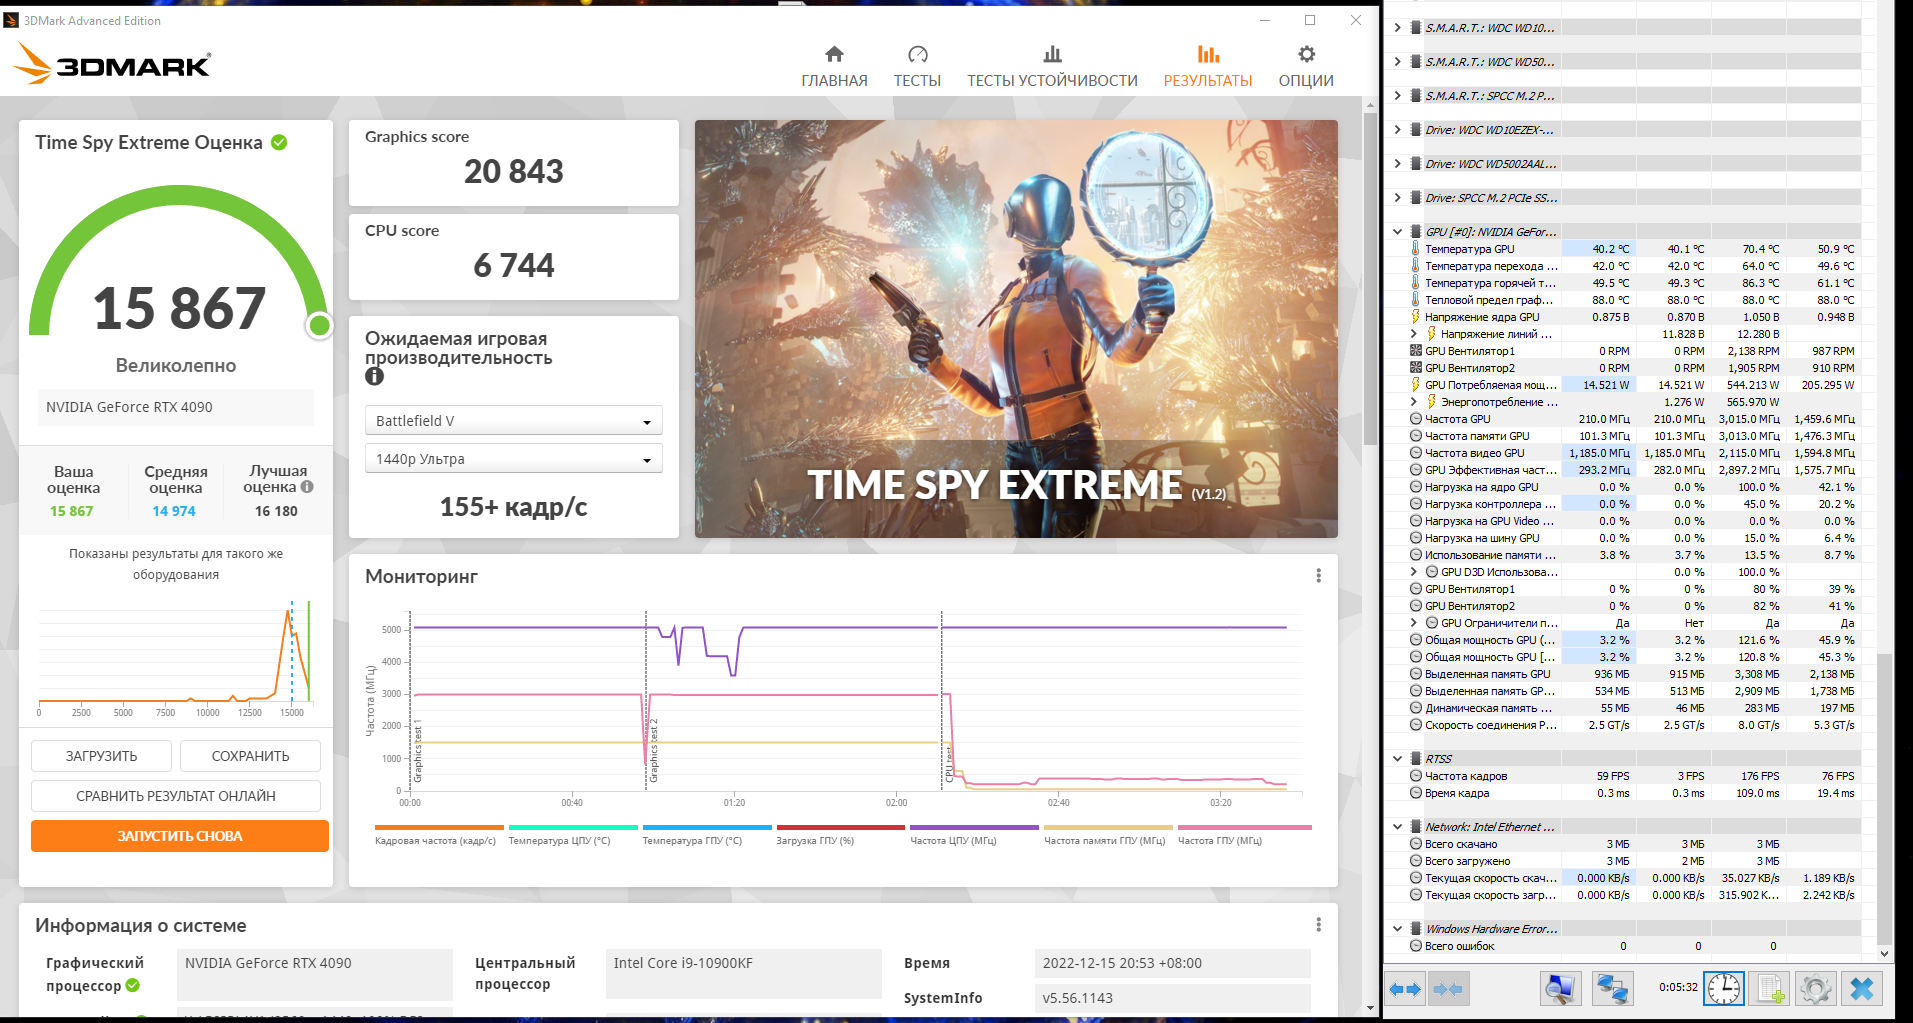
Task: Open HWiNFO sensor settings gear
Action: coord(1815,989)
